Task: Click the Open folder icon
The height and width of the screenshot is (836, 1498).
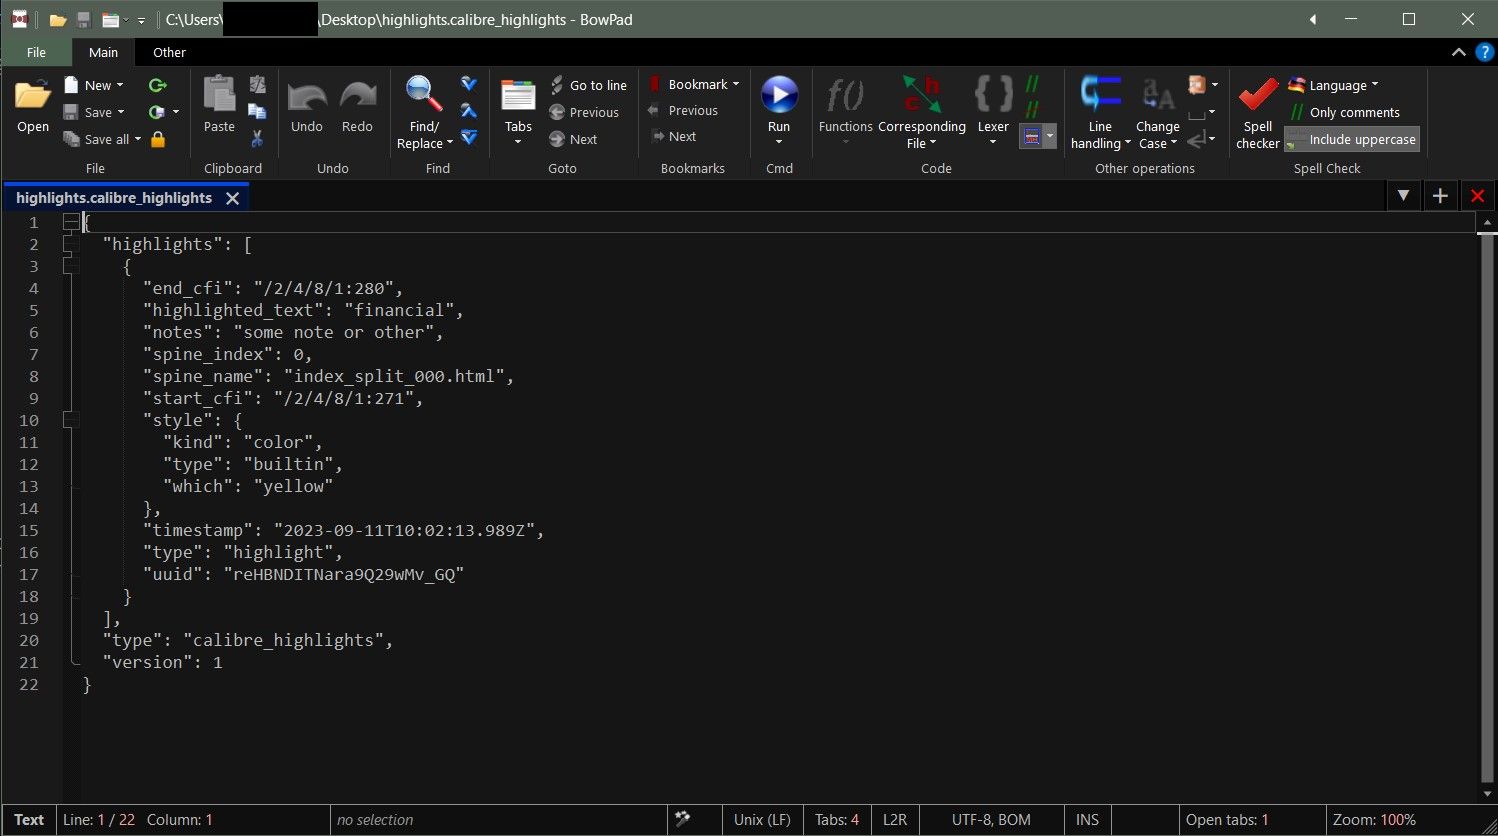Action: [x=33, y=98]
